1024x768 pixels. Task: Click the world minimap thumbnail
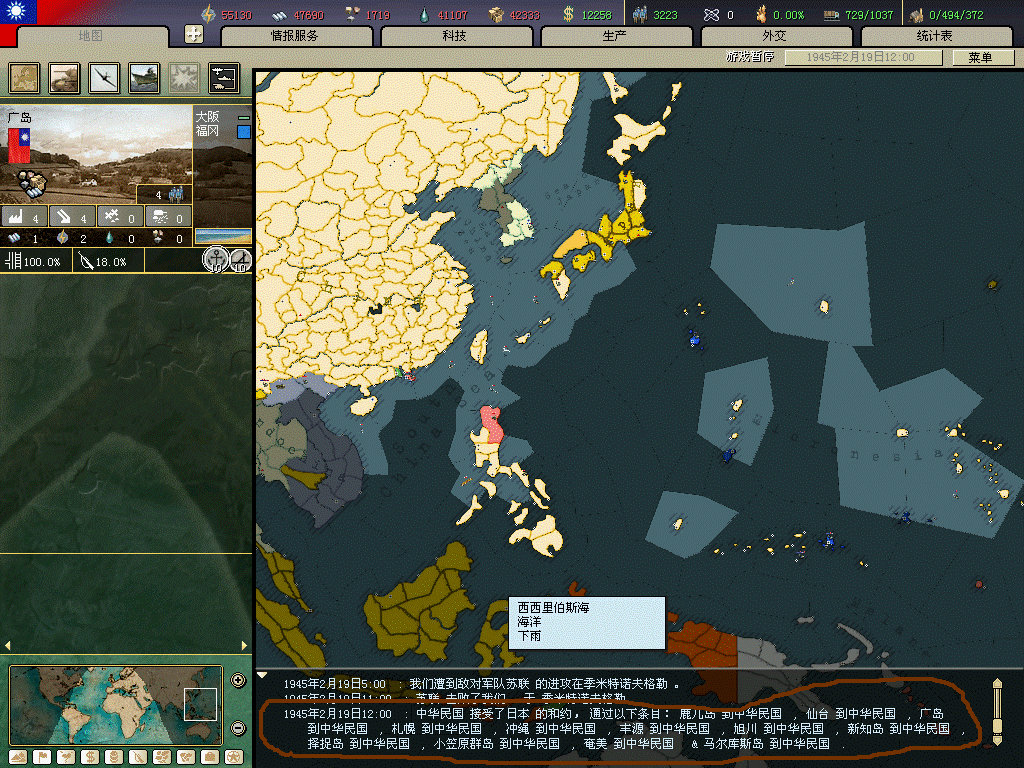pyautogui.click(x=115, y=705)
